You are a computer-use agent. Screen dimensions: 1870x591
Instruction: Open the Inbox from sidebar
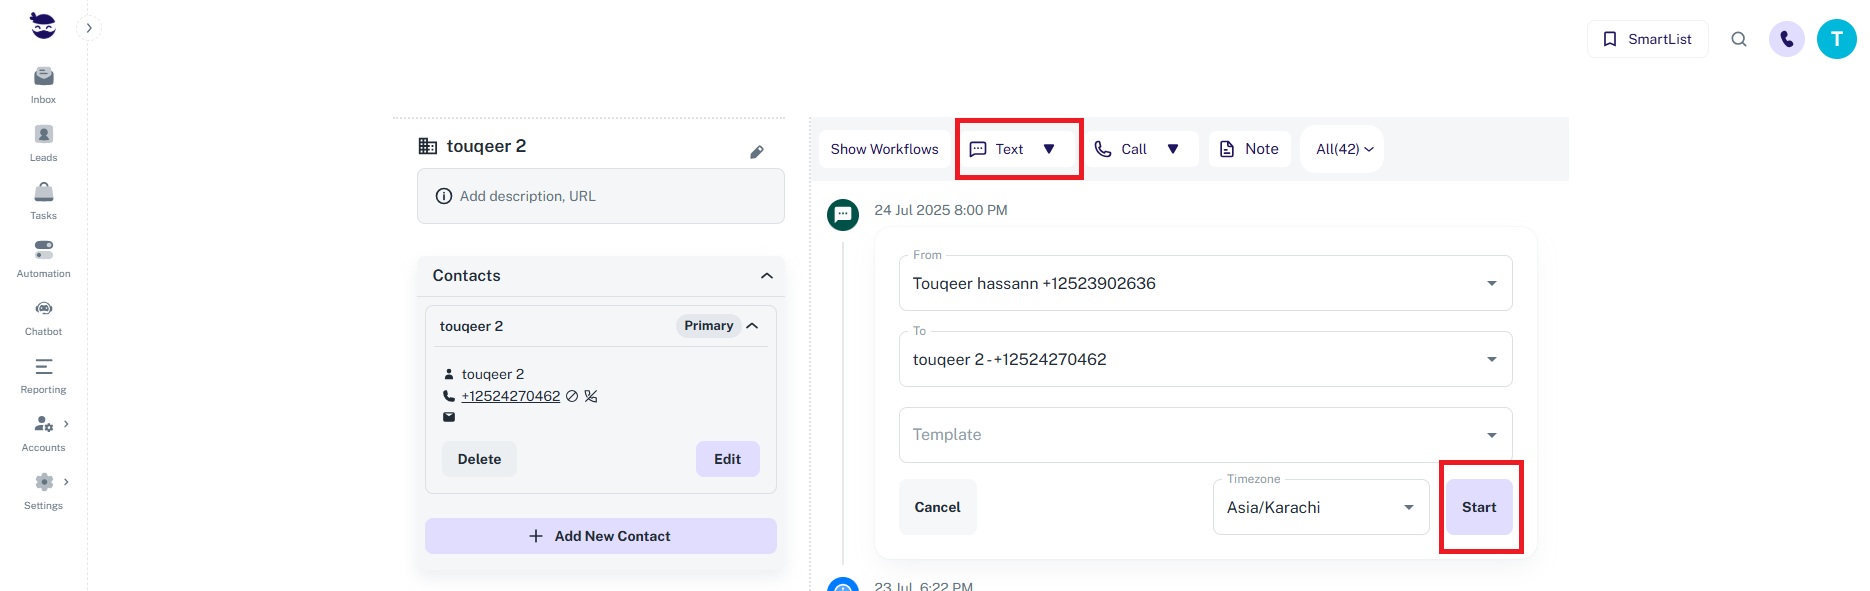pos(43,84)
